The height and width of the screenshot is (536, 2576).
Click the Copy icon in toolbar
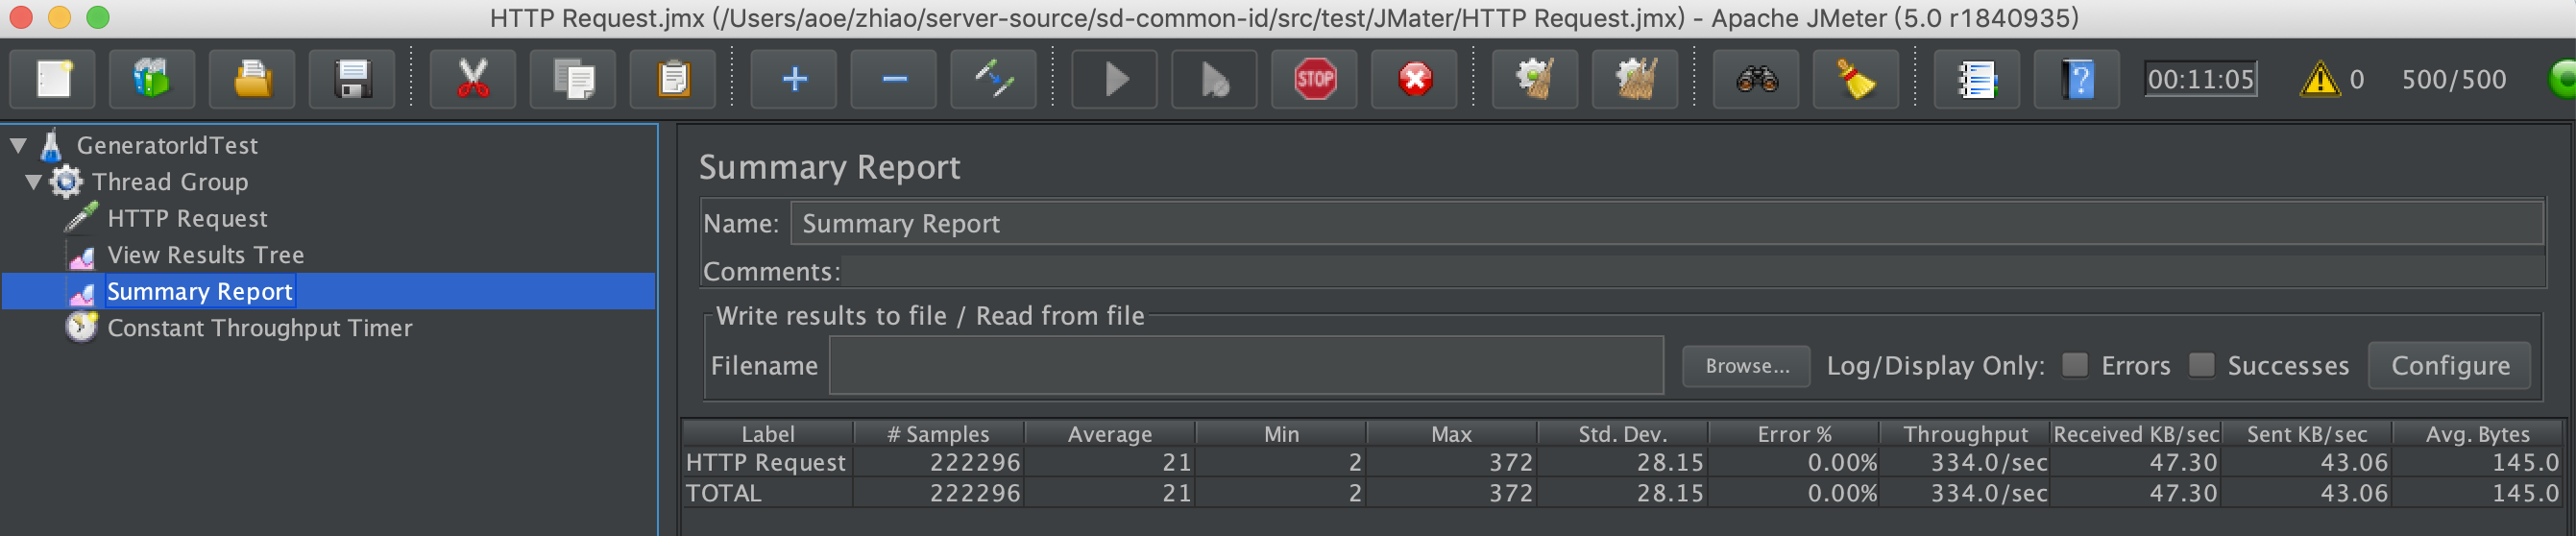573,79
